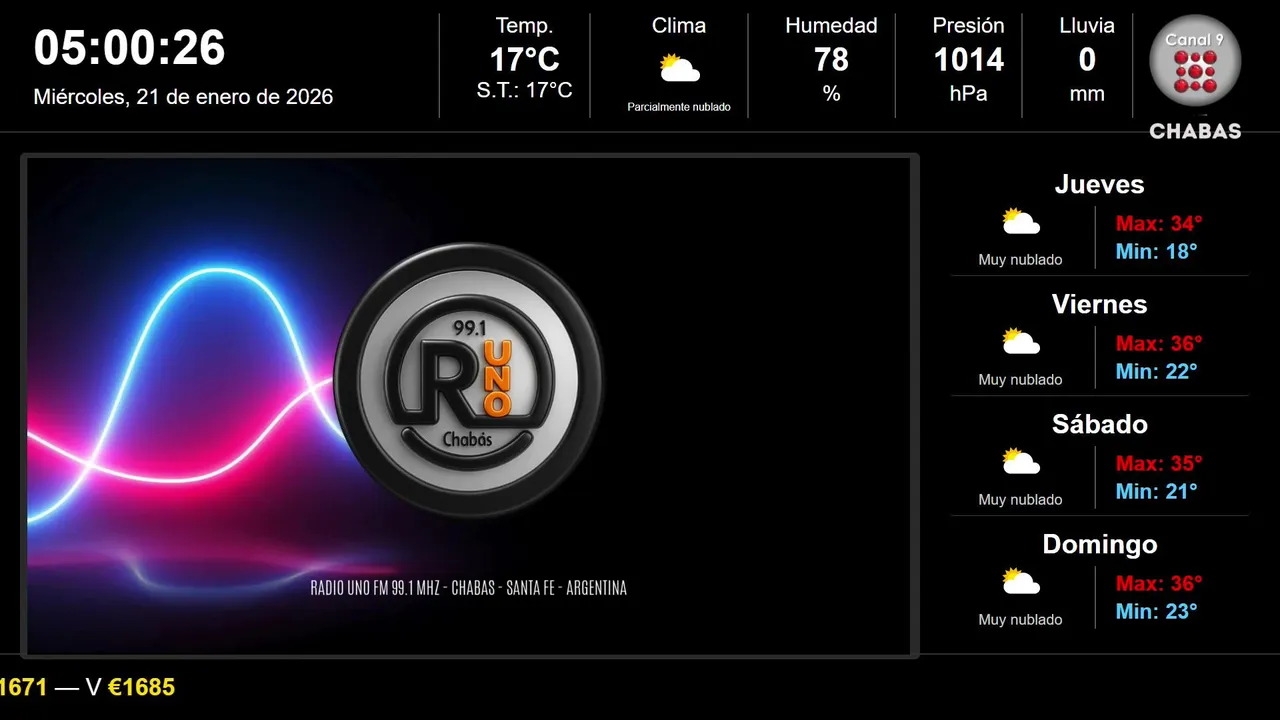Click the Radio Uno FM 99.1 MHZ caption
This screenshot has height=720, width=1280.
point(468,588)
